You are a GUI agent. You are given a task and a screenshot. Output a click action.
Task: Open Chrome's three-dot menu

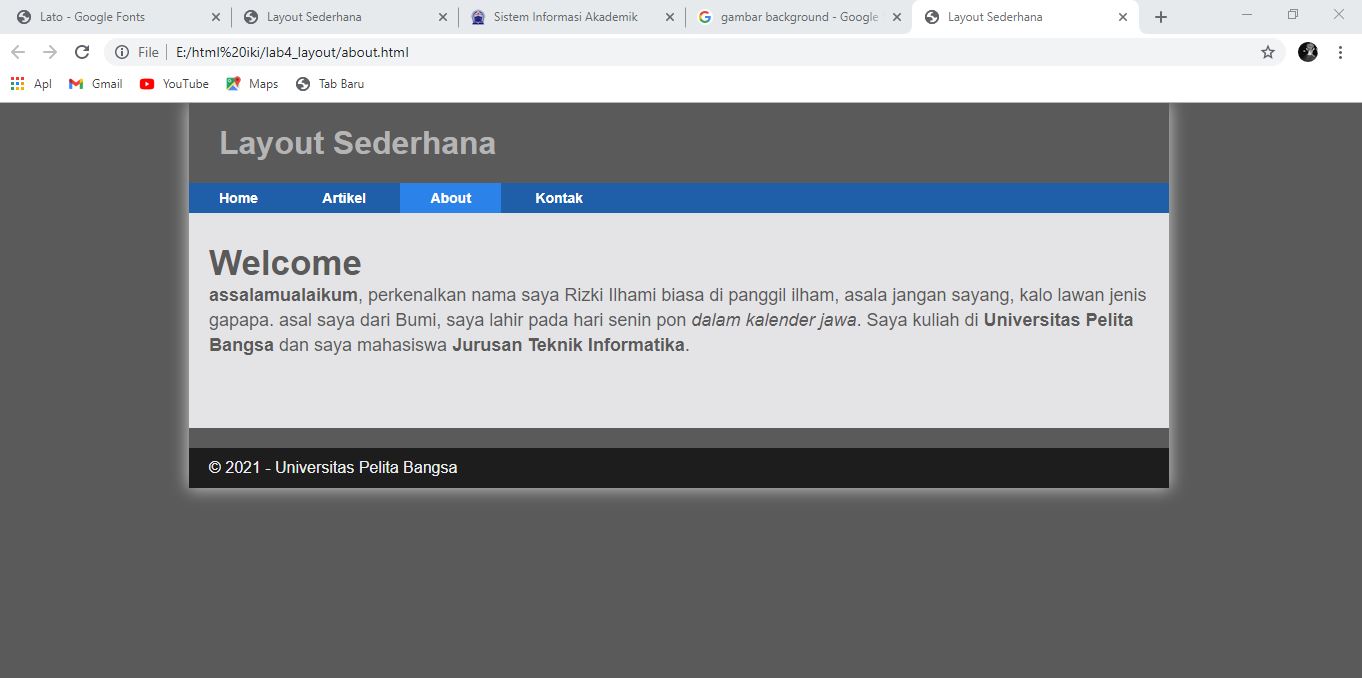[1341, 52]
